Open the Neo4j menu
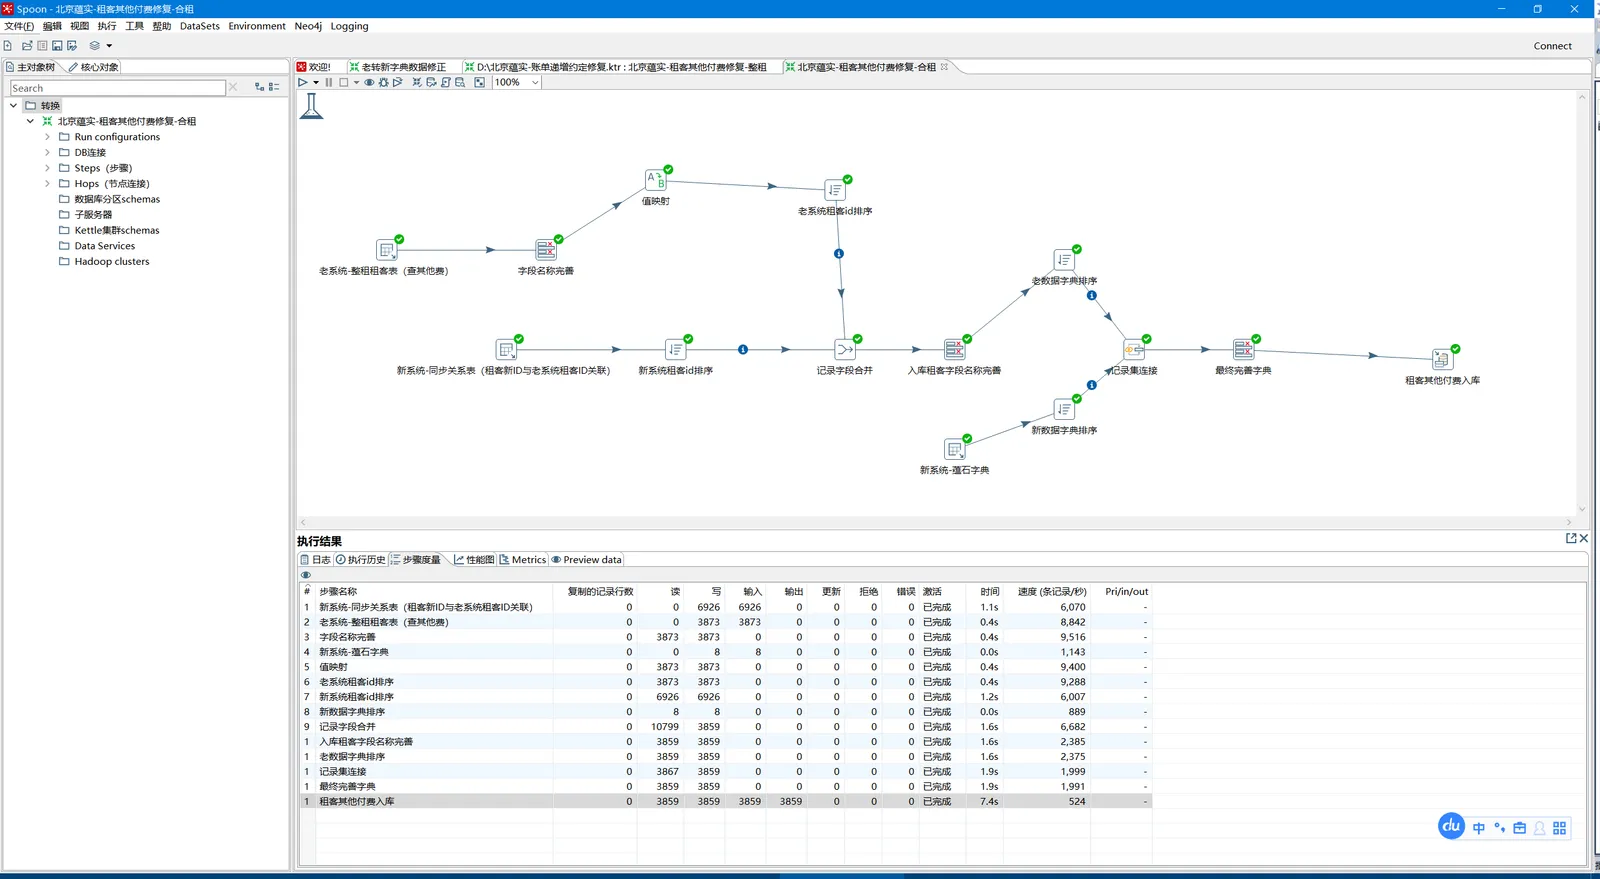Viewport: 1600px width, 879px height. point(308,26)
